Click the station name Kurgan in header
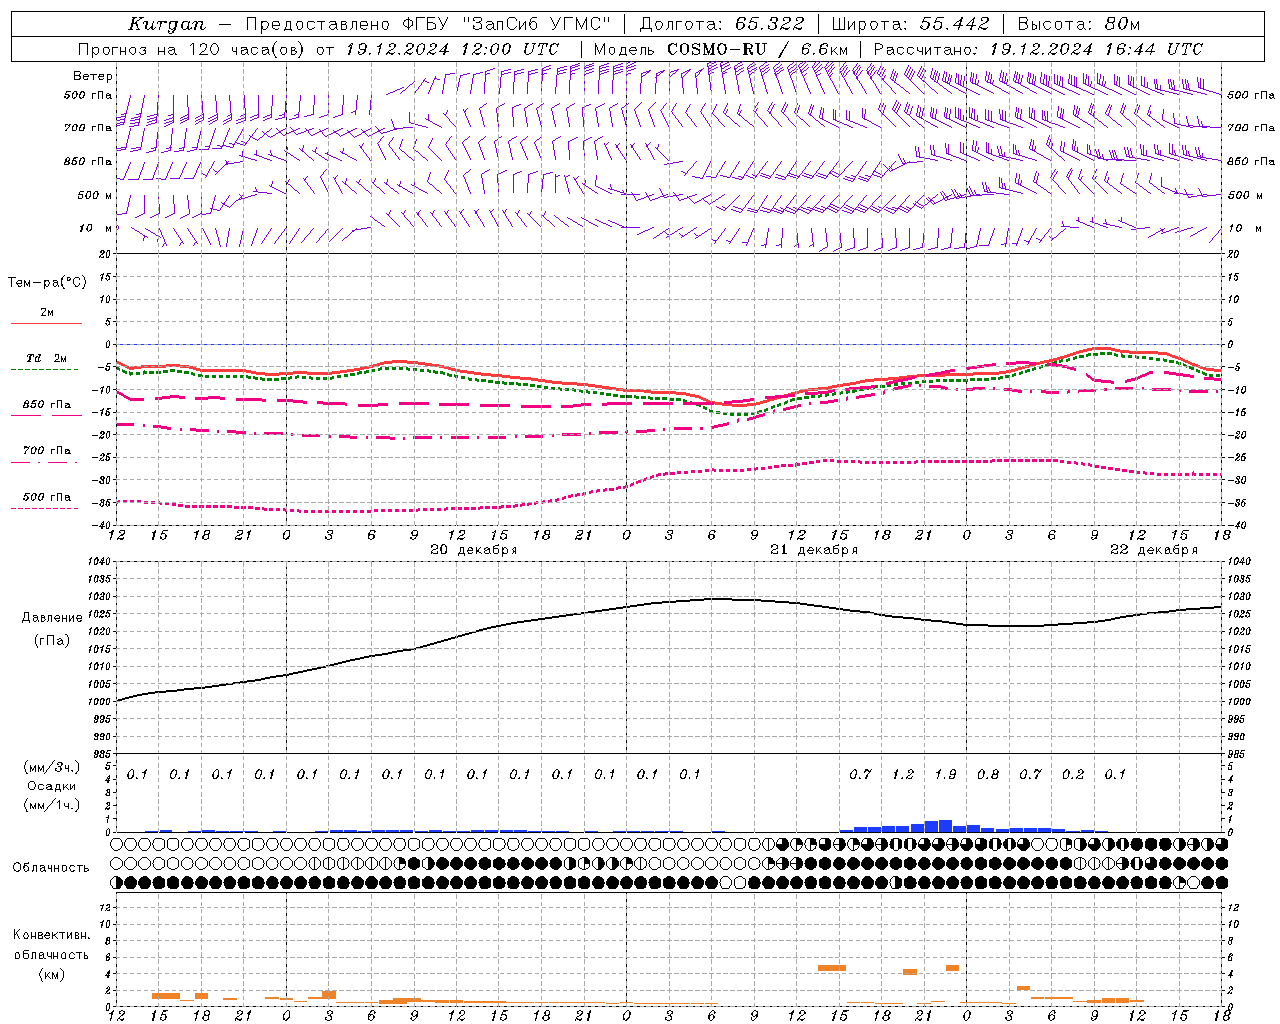 (167, 24)
